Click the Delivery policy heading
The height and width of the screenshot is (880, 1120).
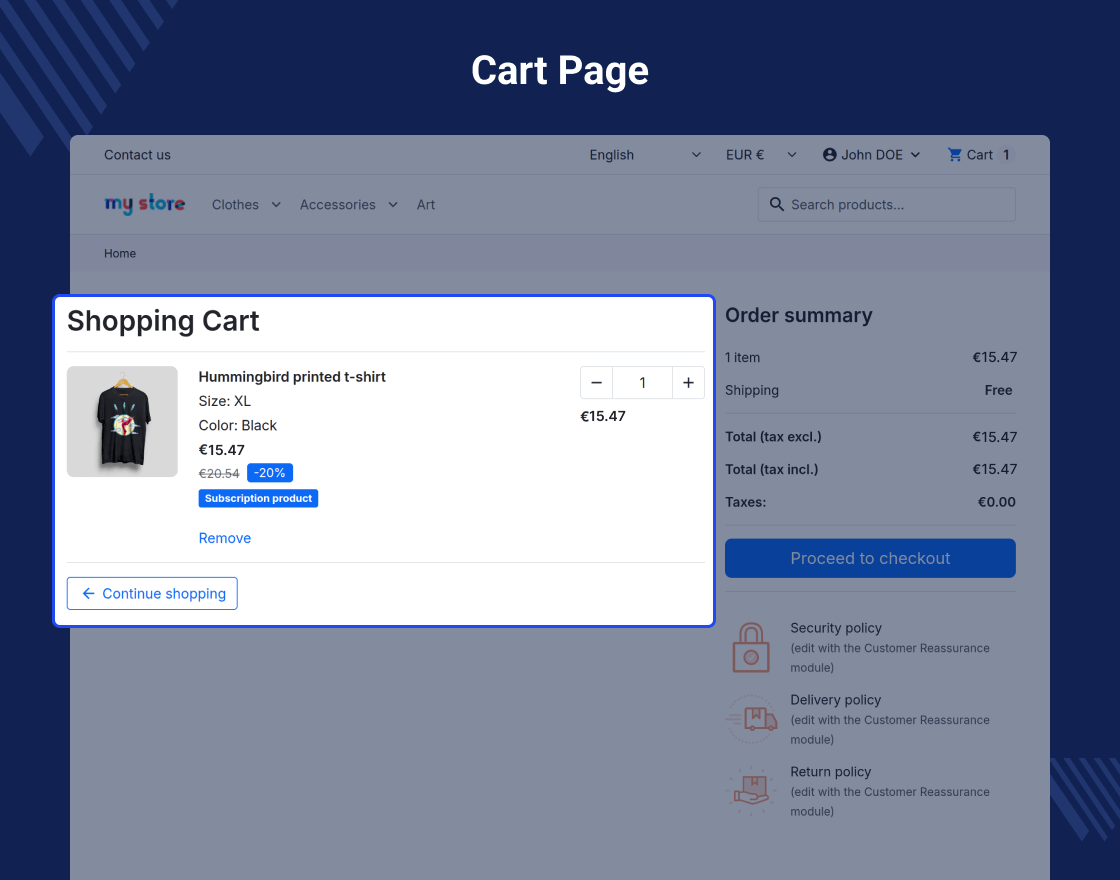click(835, 700)
